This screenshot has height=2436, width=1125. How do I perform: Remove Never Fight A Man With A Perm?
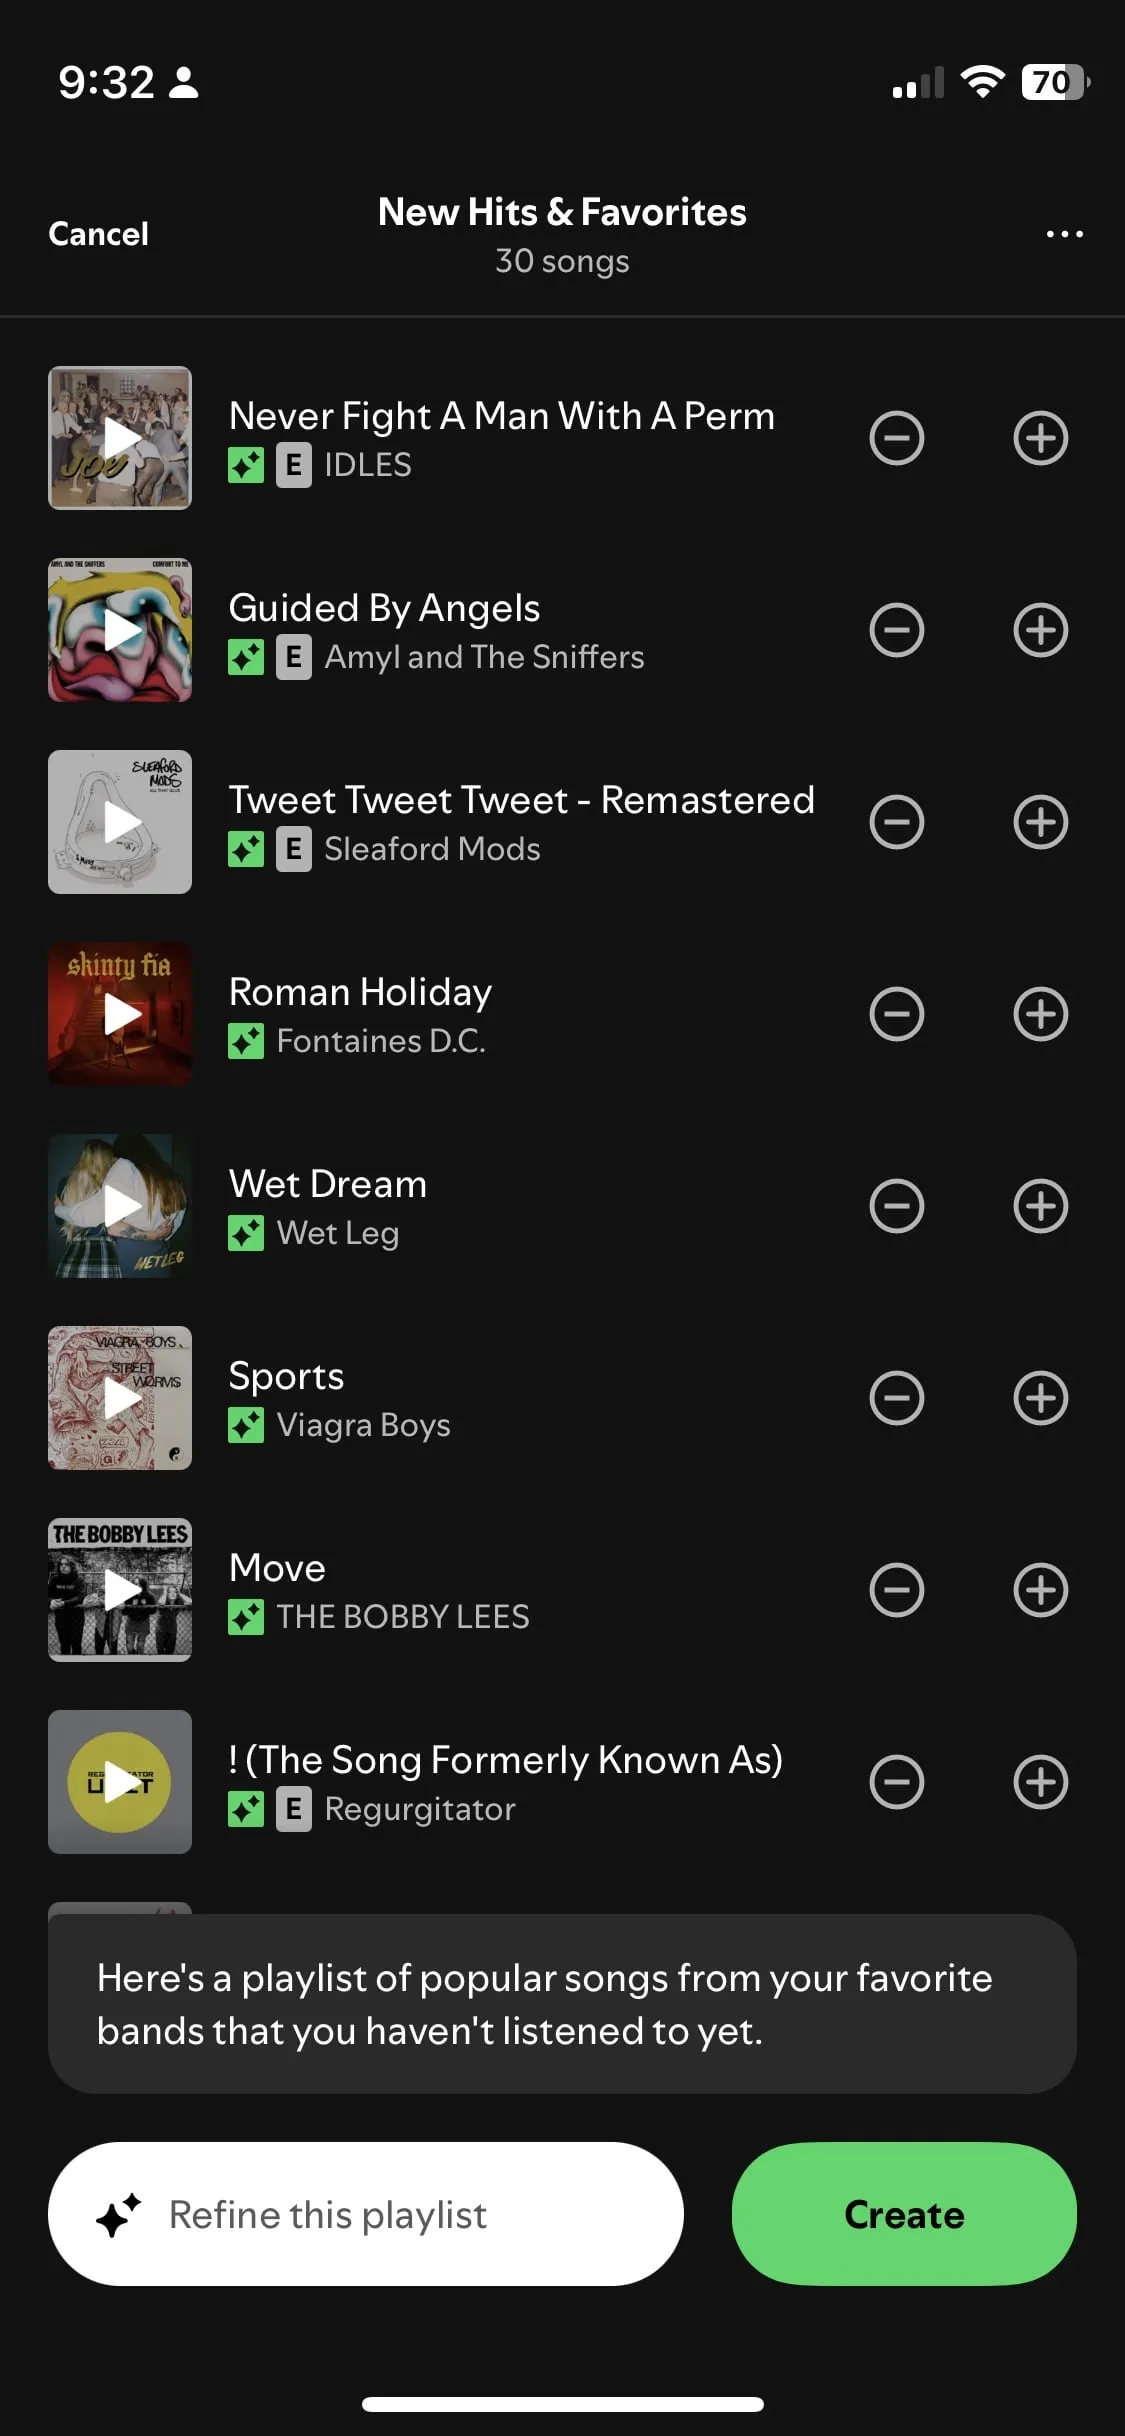(896, 438)
